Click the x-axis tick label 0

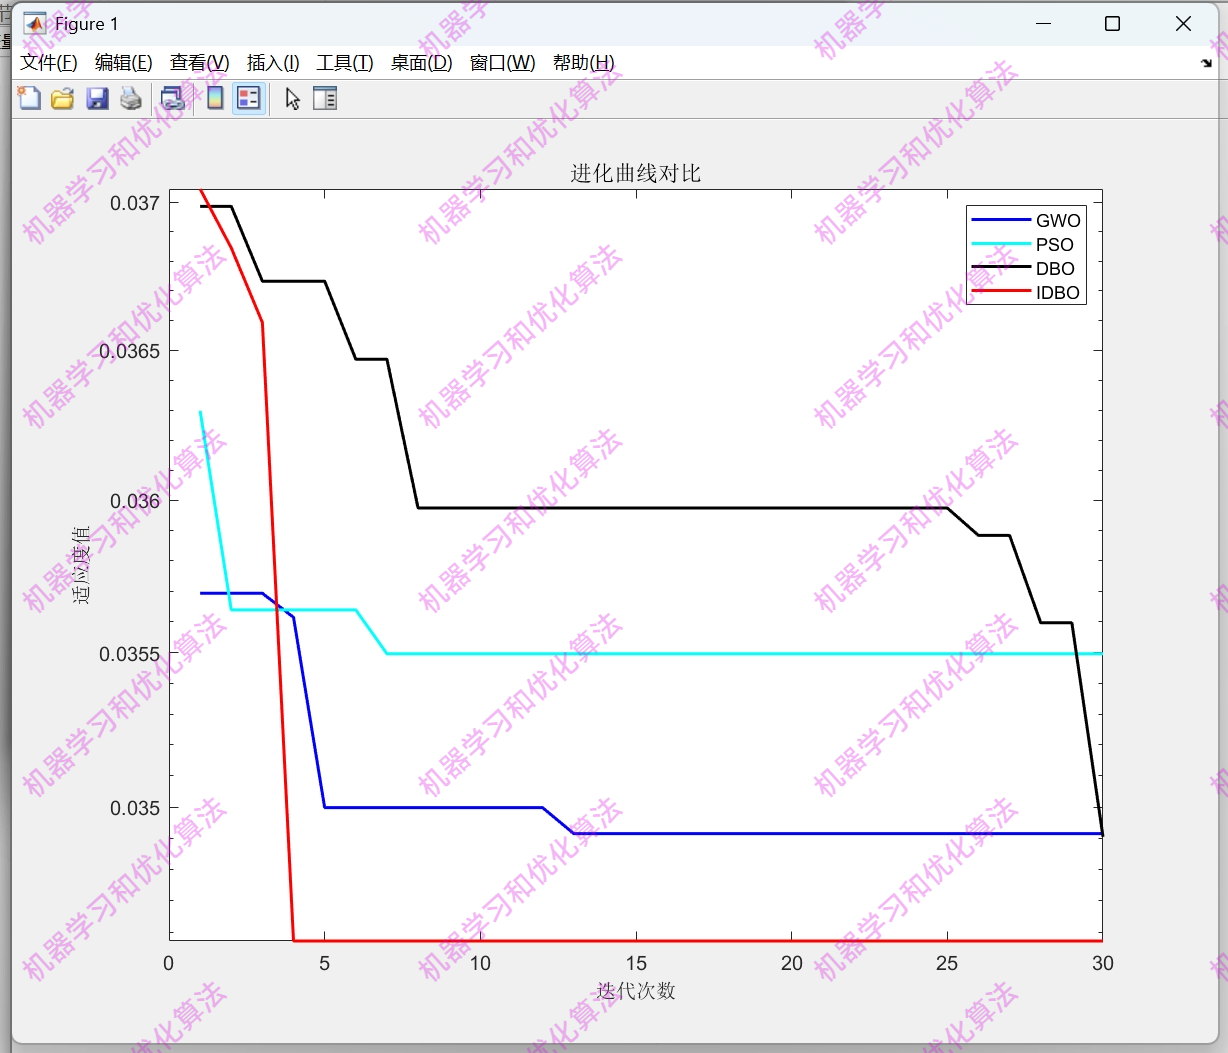click(x=169, y=963)
